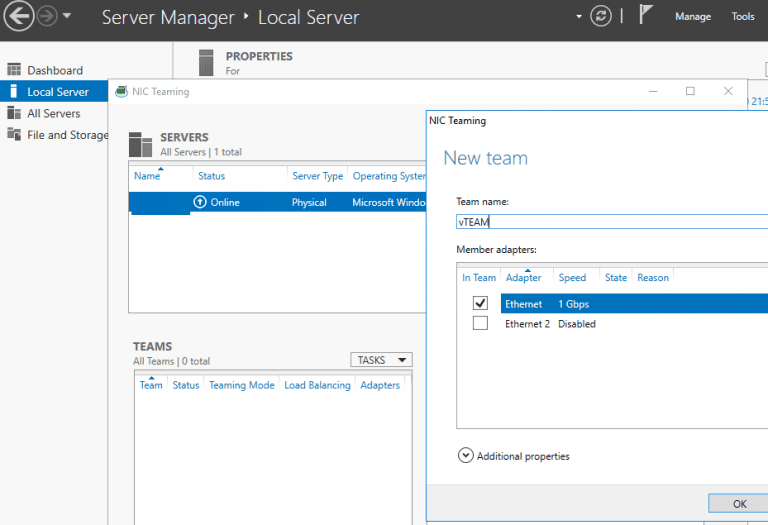Expand Additional properties section
This screenshot has height=525, width=768.
[x=465, y=455]
